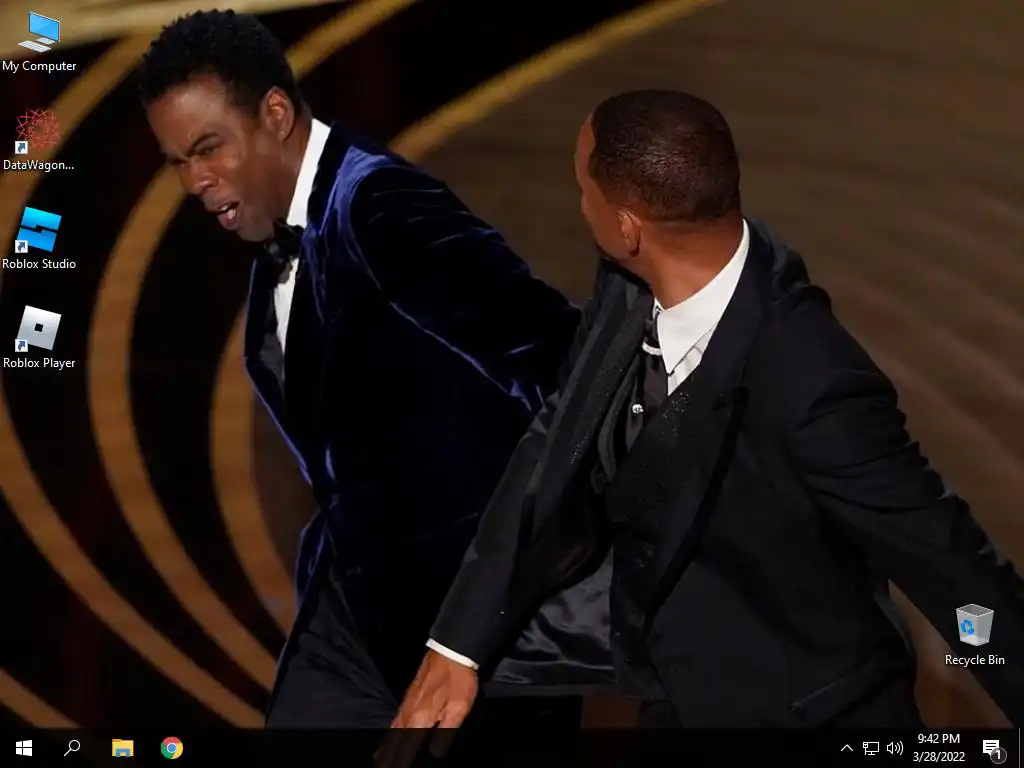Show hidden system tray icons
The image size is (1024, 768).
pyautogui.click(x=846, y=748)
